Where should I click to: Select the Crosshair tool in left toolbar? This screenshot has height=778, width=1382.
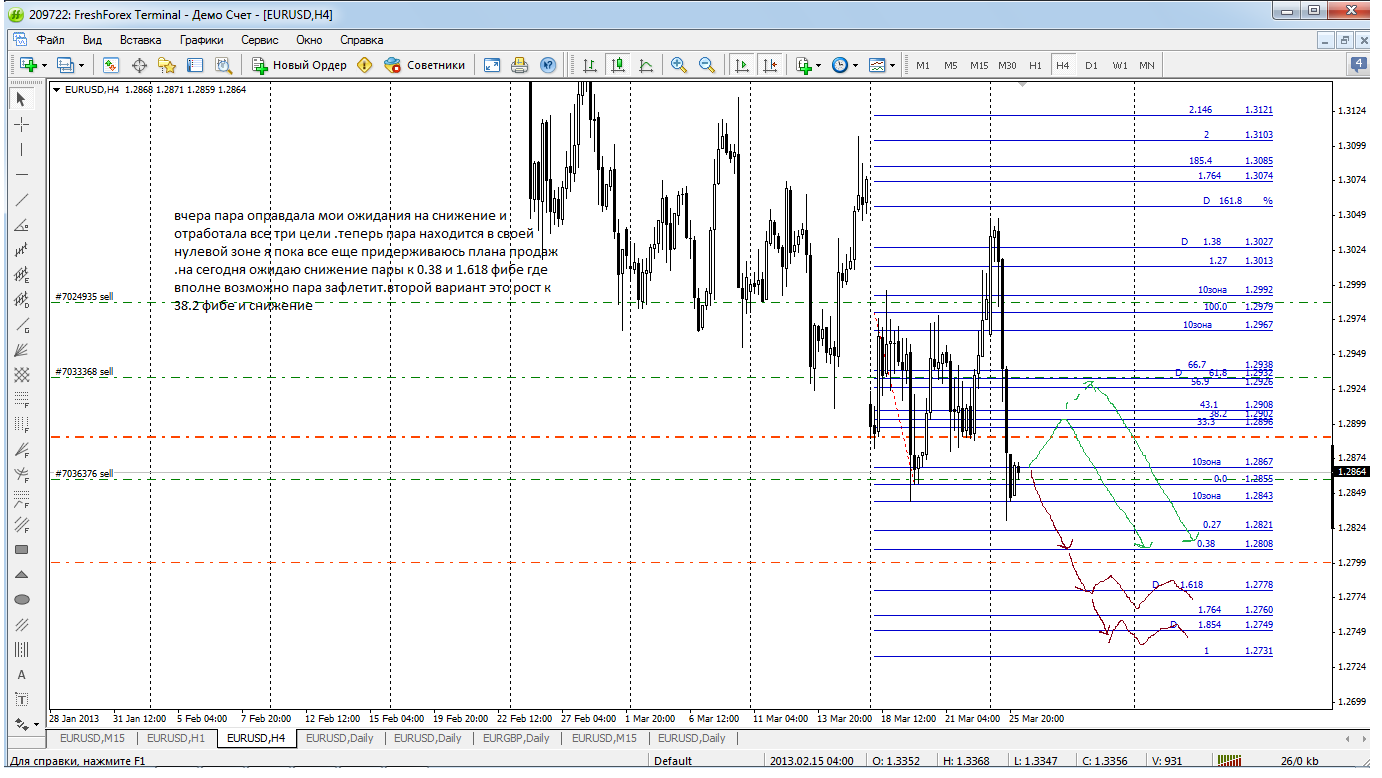tap(22, 124)
